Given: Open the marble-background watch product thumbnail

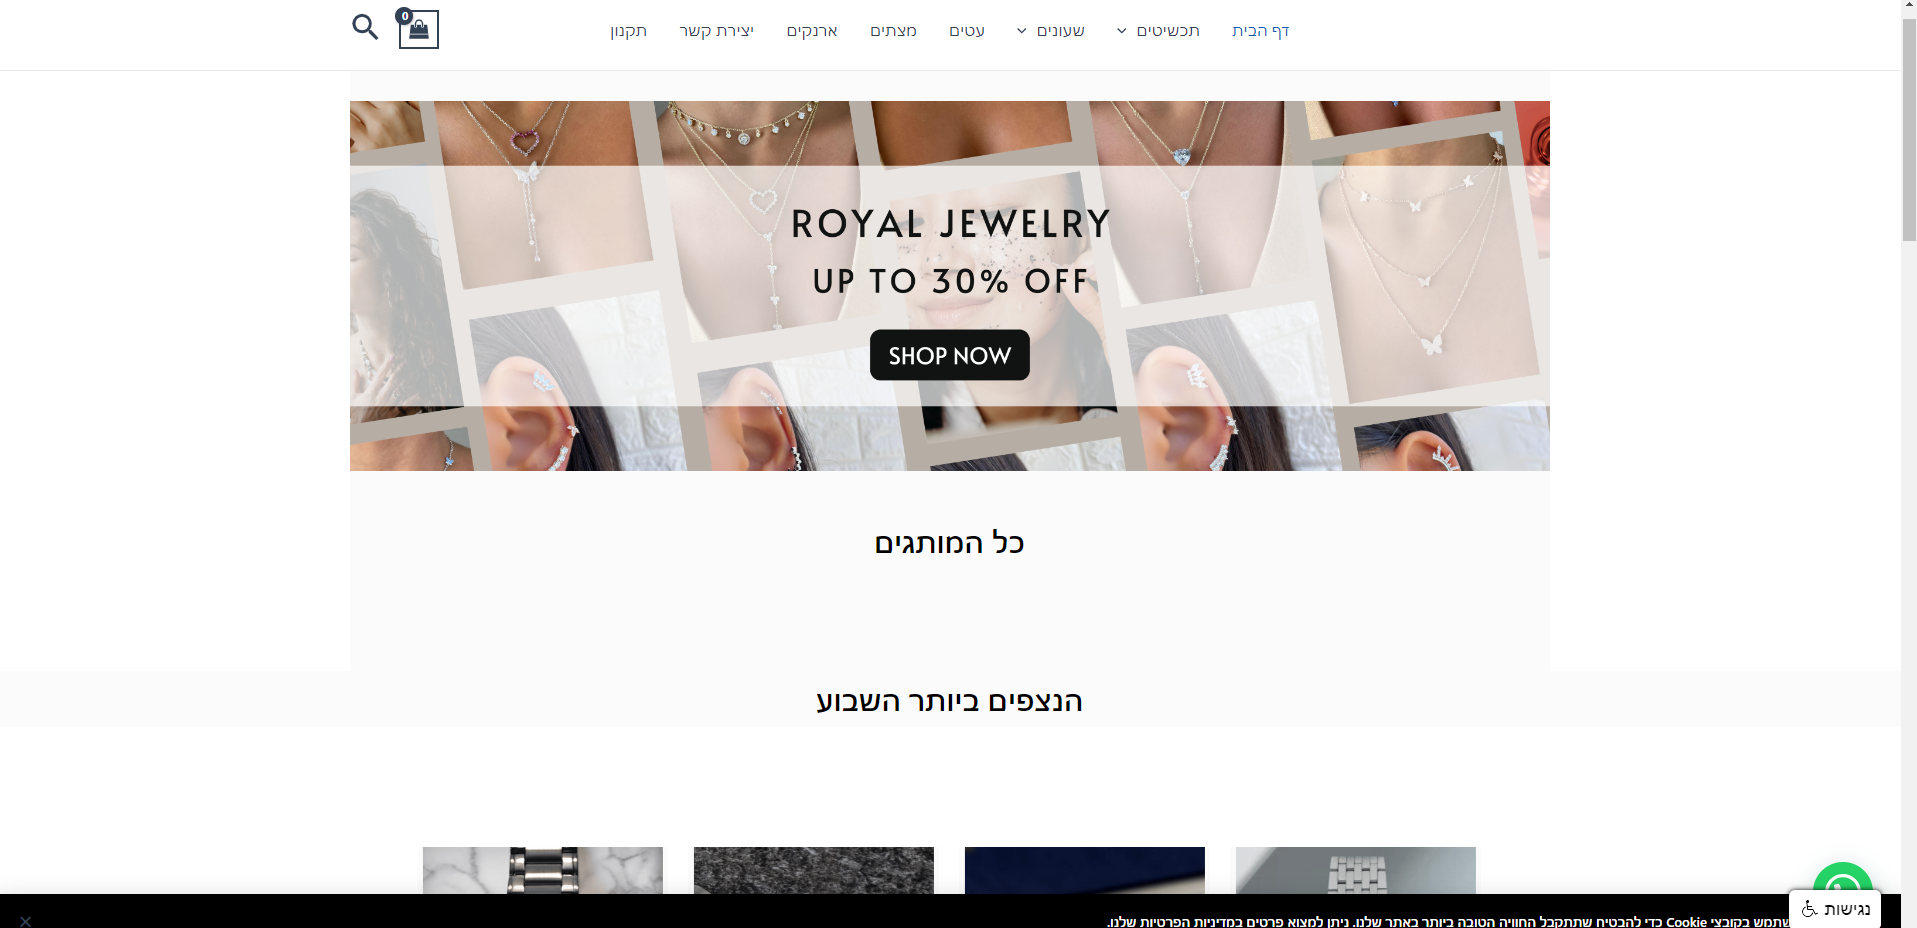Looking at the screenshot, I should 543,871.
